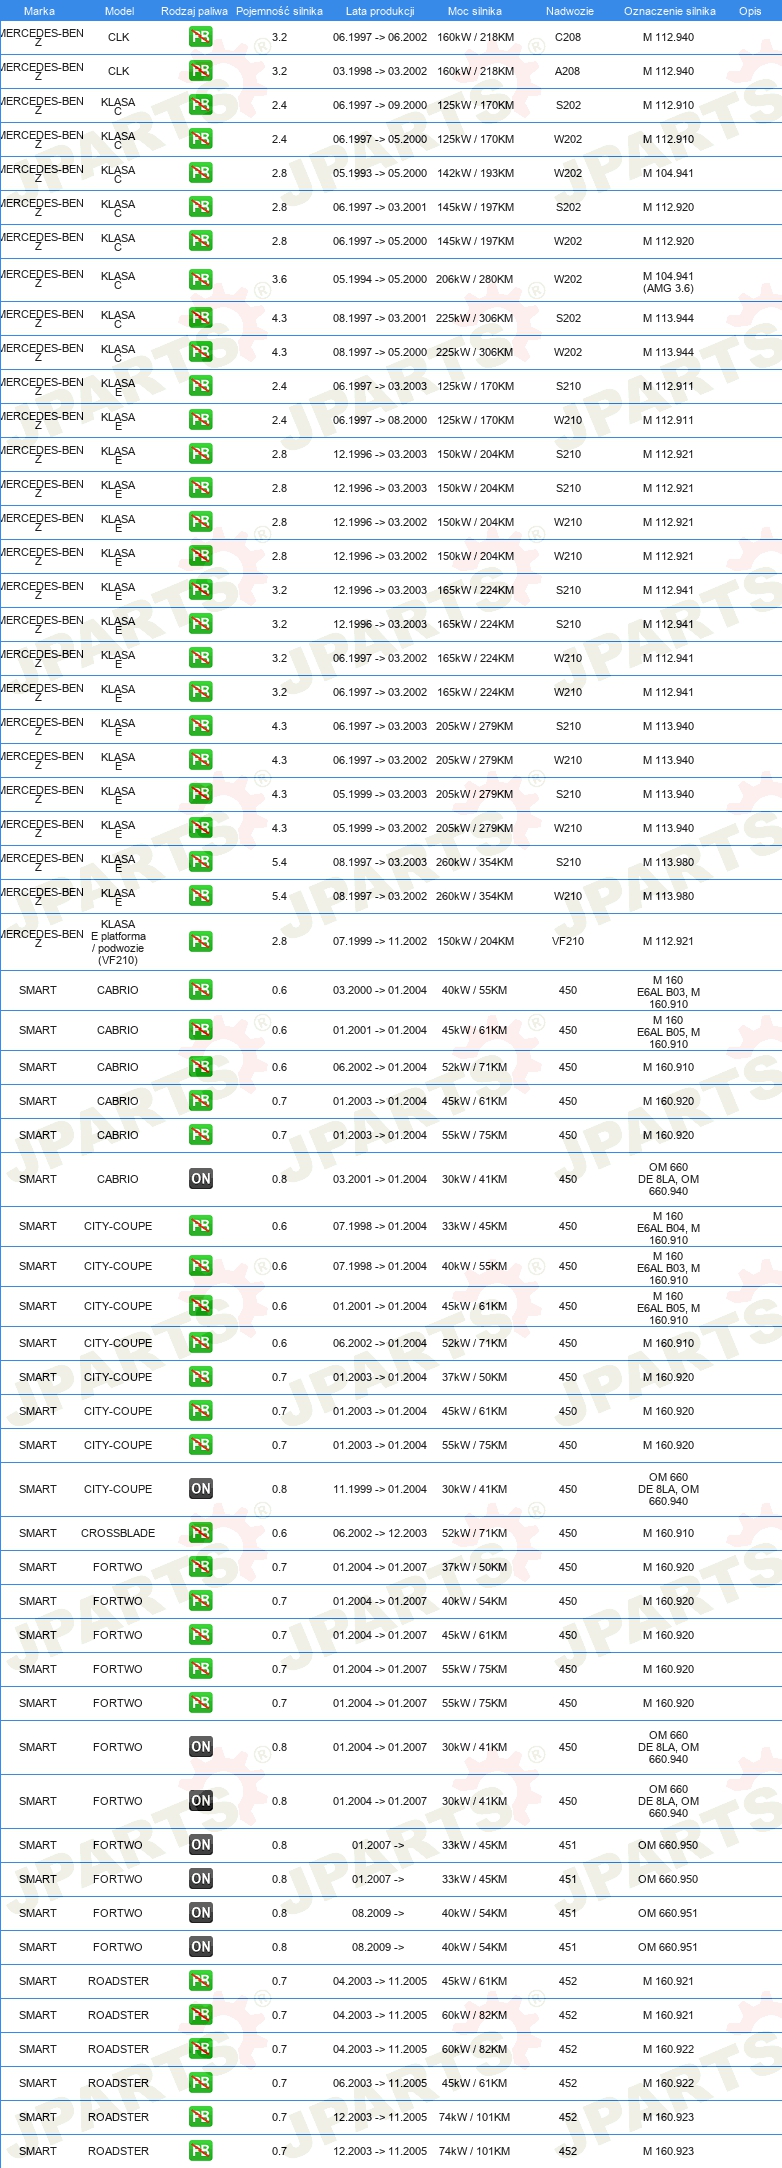
Task: Click the production dates 03.2001 -> 01.2004
Action: click(380, 1179)
